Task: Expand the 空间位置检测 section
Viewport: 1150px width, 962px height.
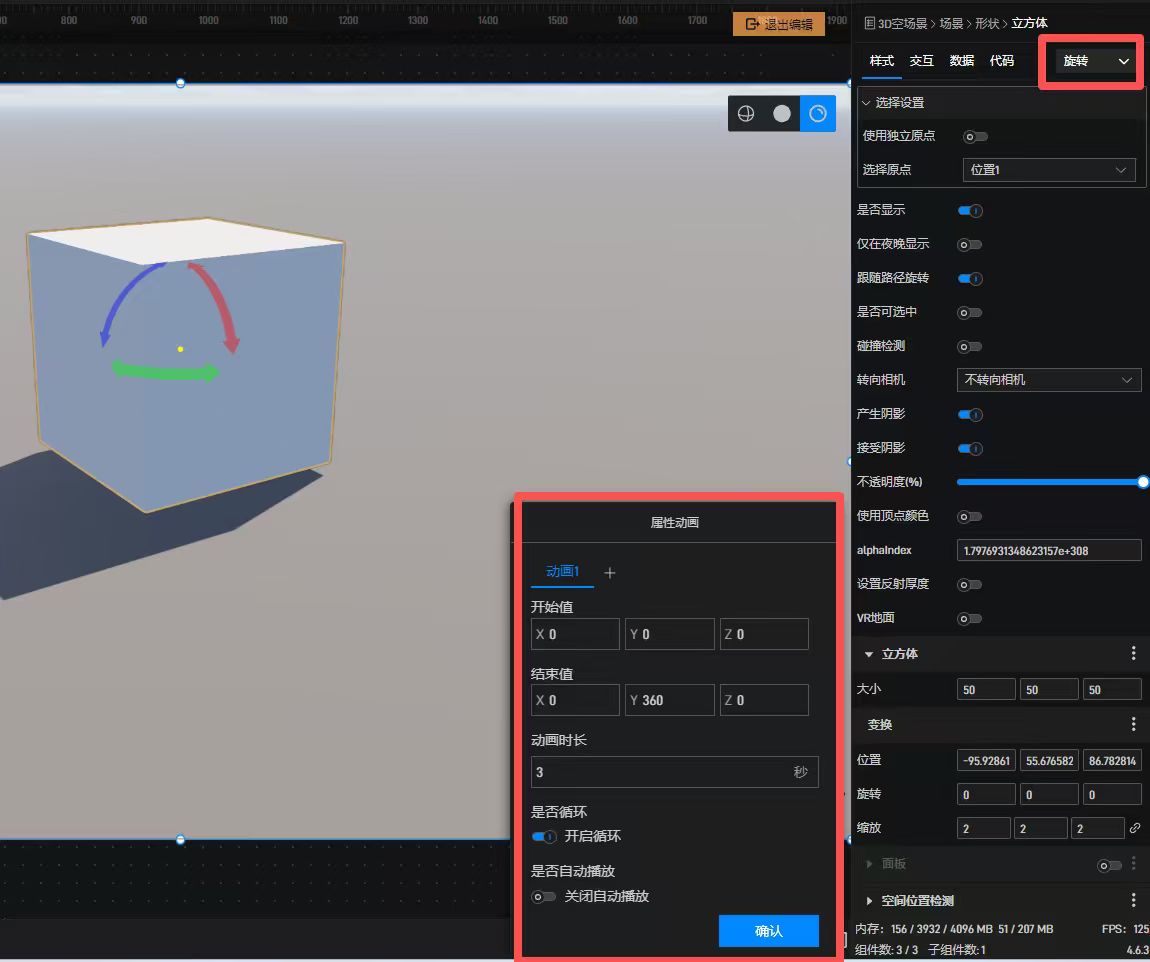Action: [x=869, y=901]
